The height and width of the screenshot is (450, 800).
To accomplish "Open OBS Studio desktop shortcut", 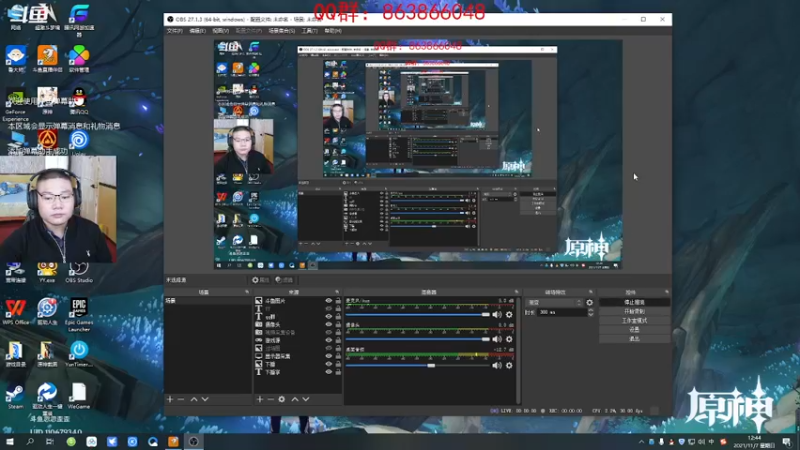I will pos(79,272).
